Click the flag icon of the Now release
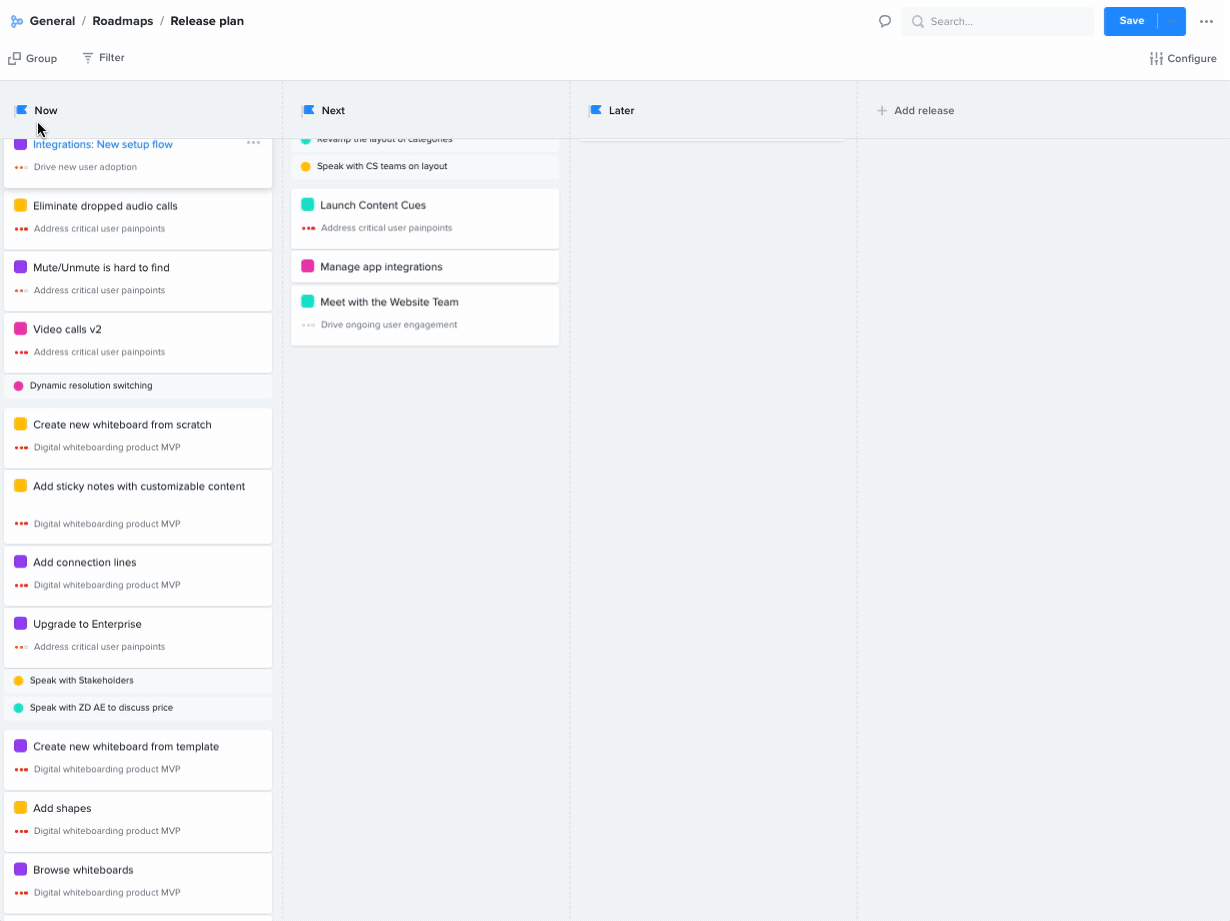1230x921 pixels. (x=22, y=110)
